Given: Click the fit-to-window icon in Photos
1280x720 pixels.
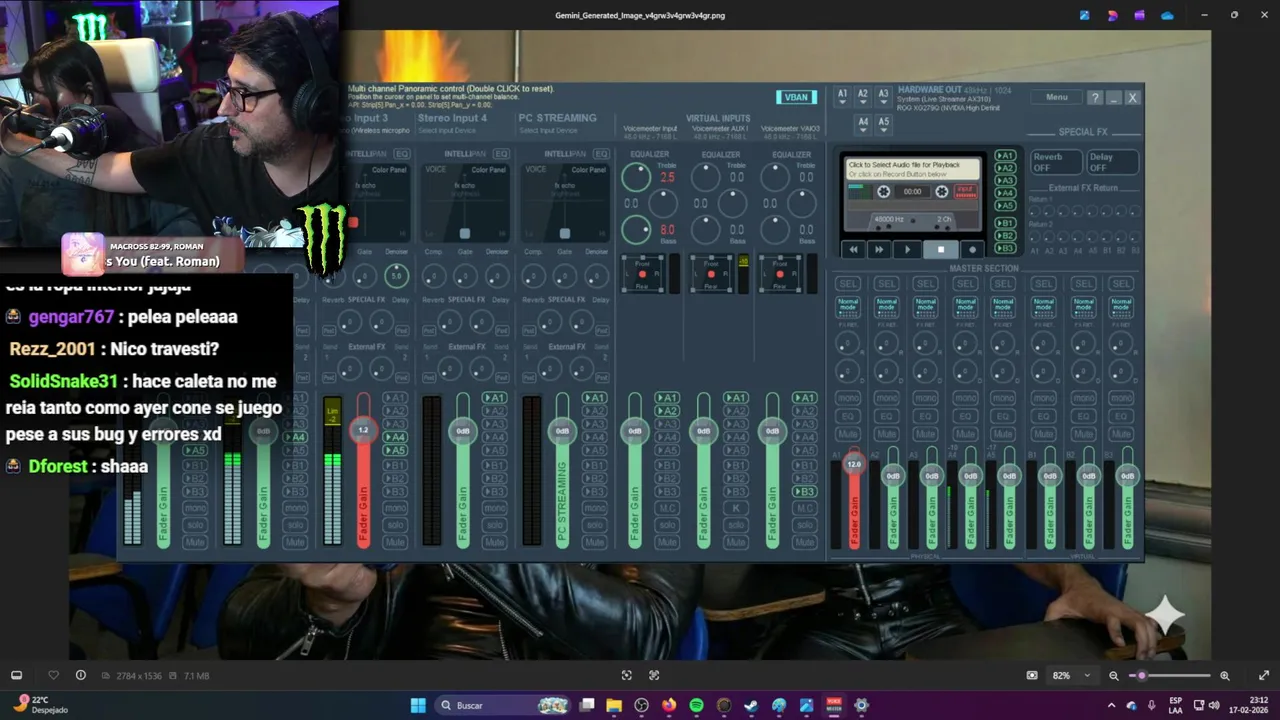Looking at the screenshot, I should (627, 675).
